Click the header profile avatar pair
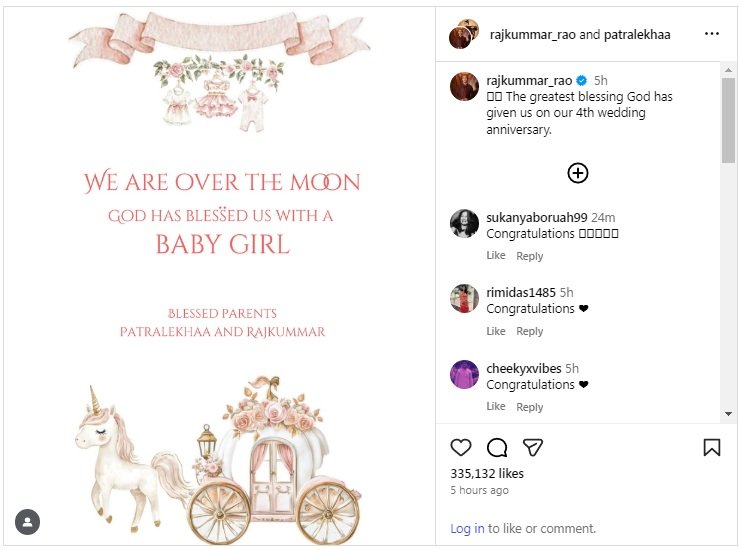Viewport: 740px width, 550px height. pos(465,34)
